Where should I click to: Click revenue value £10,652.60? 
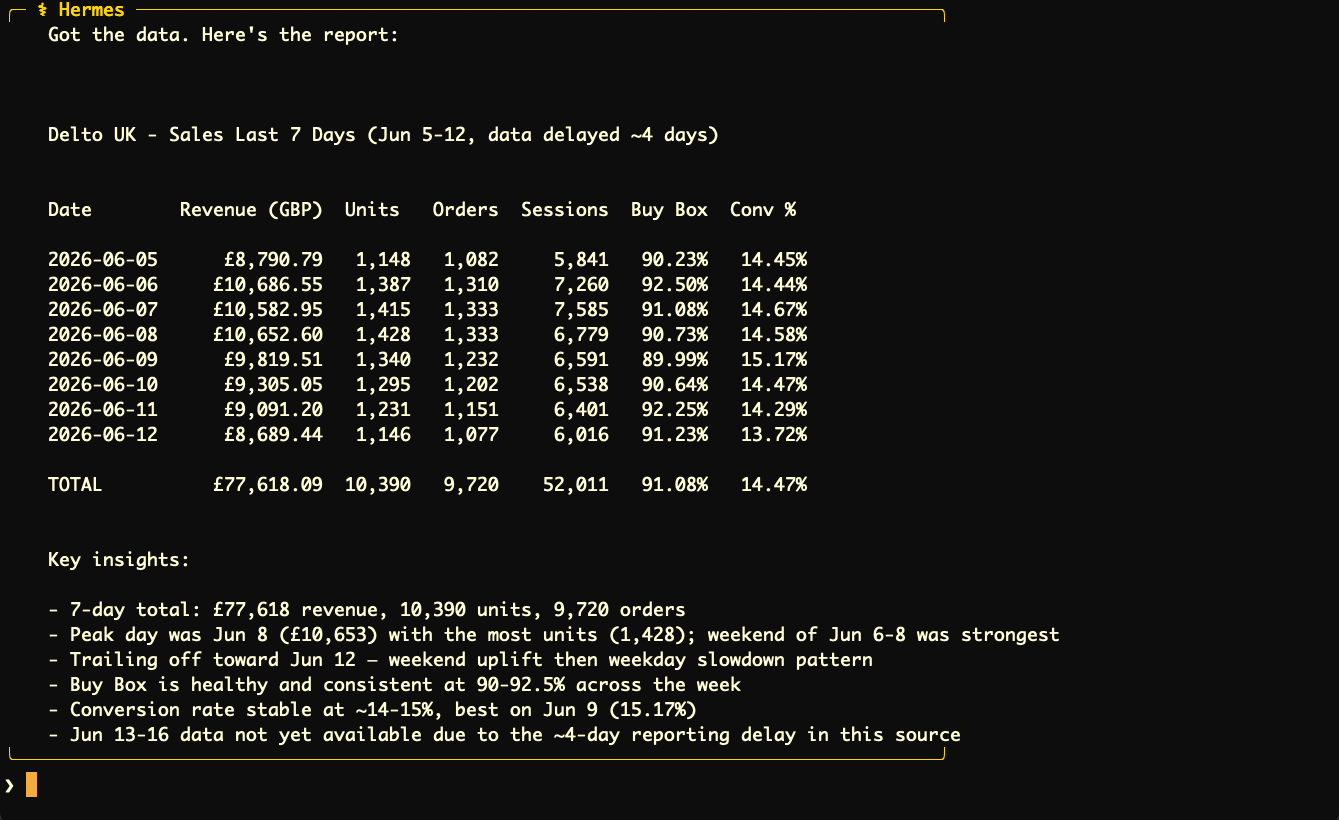(268, 335)
